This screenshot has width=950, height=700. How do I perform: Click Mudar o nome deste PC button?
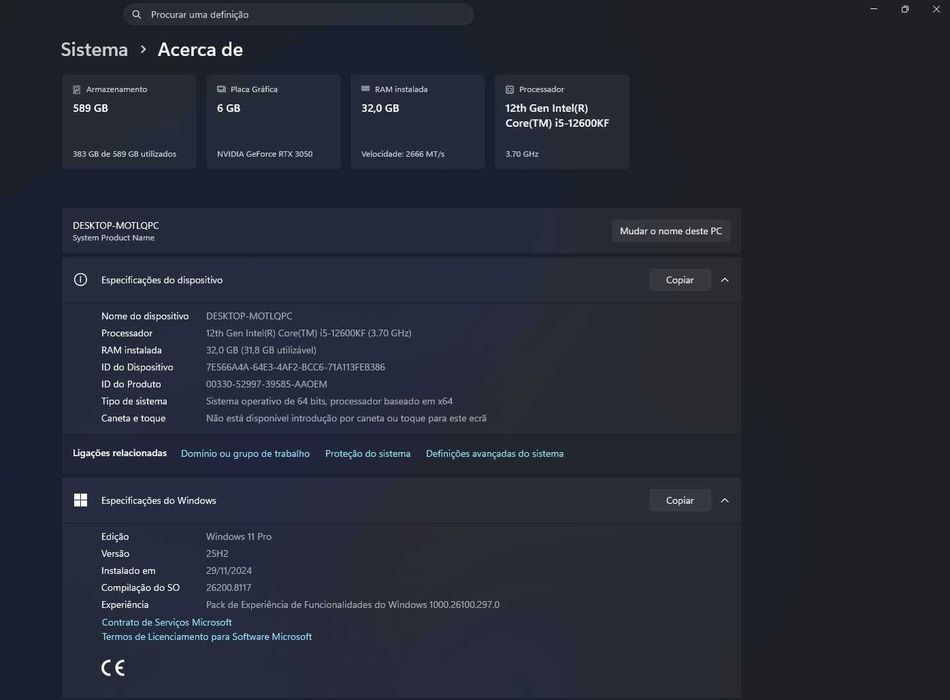point(671,231)
